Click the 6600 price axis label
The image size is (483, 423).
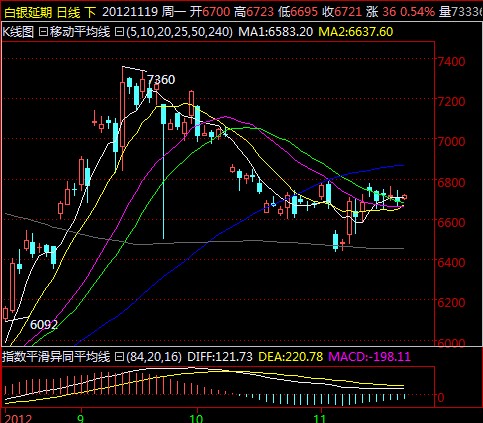pyautogui.click(x=451, y=222)
